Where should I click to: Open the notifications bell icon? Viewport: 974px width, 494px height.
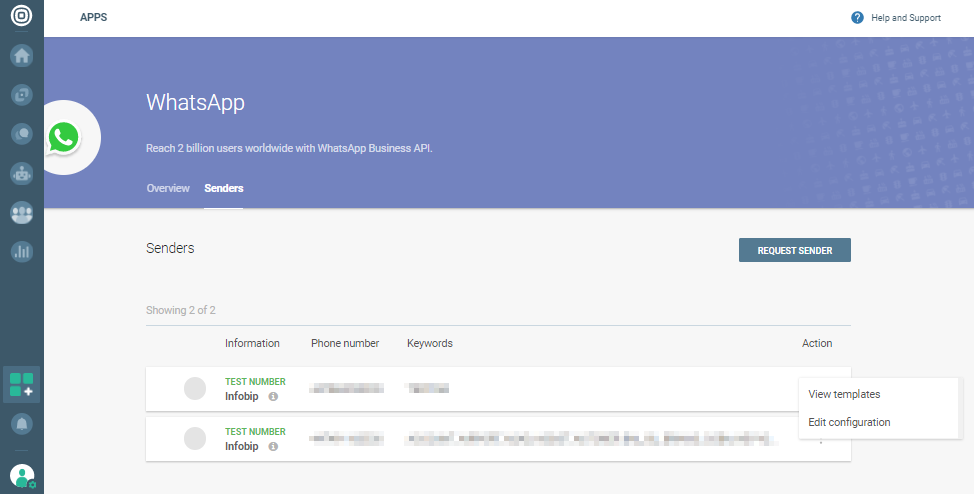pos(21,424)
